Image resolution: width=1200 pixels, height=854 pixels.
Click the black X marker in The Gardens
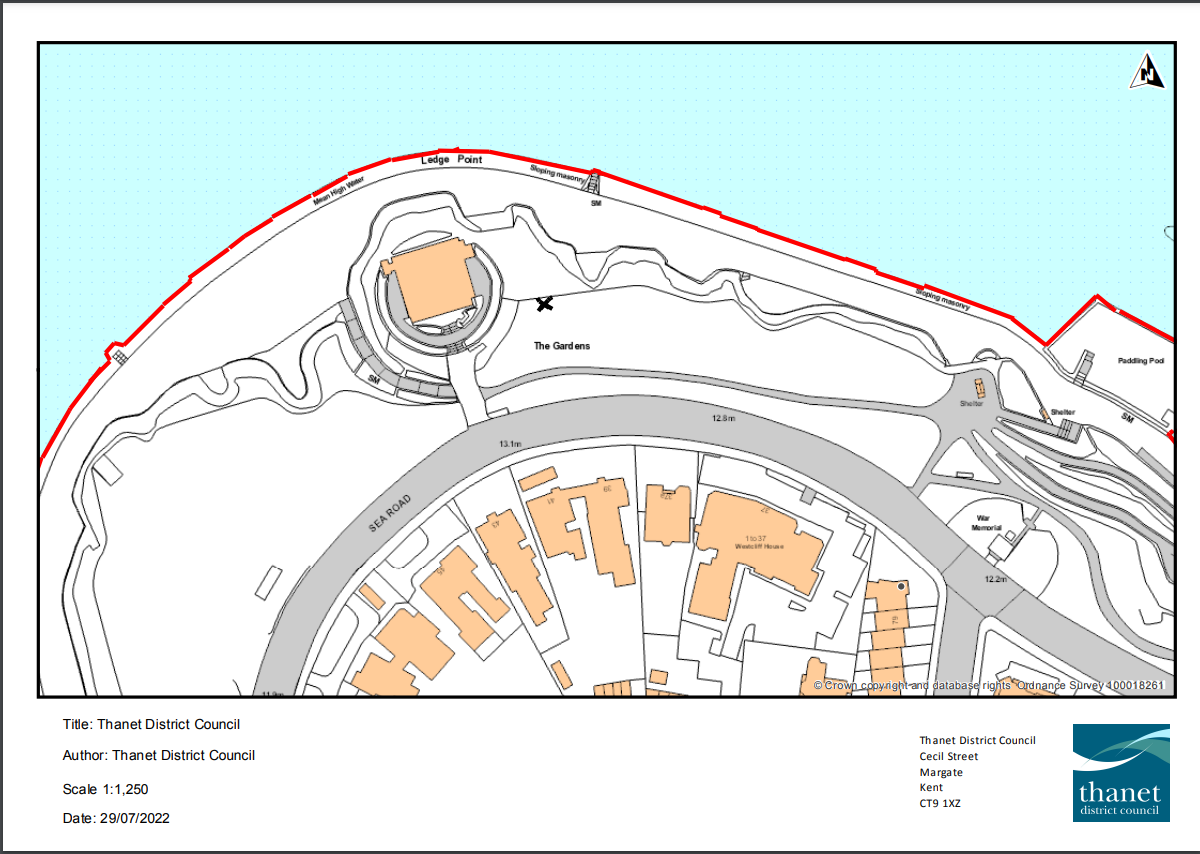coord(545,303)
